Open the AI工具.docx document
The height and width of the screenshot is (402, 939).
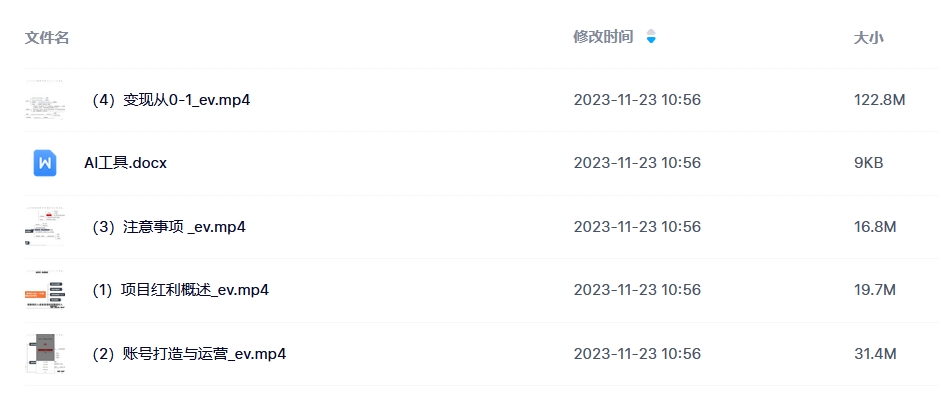pos(125,163)
